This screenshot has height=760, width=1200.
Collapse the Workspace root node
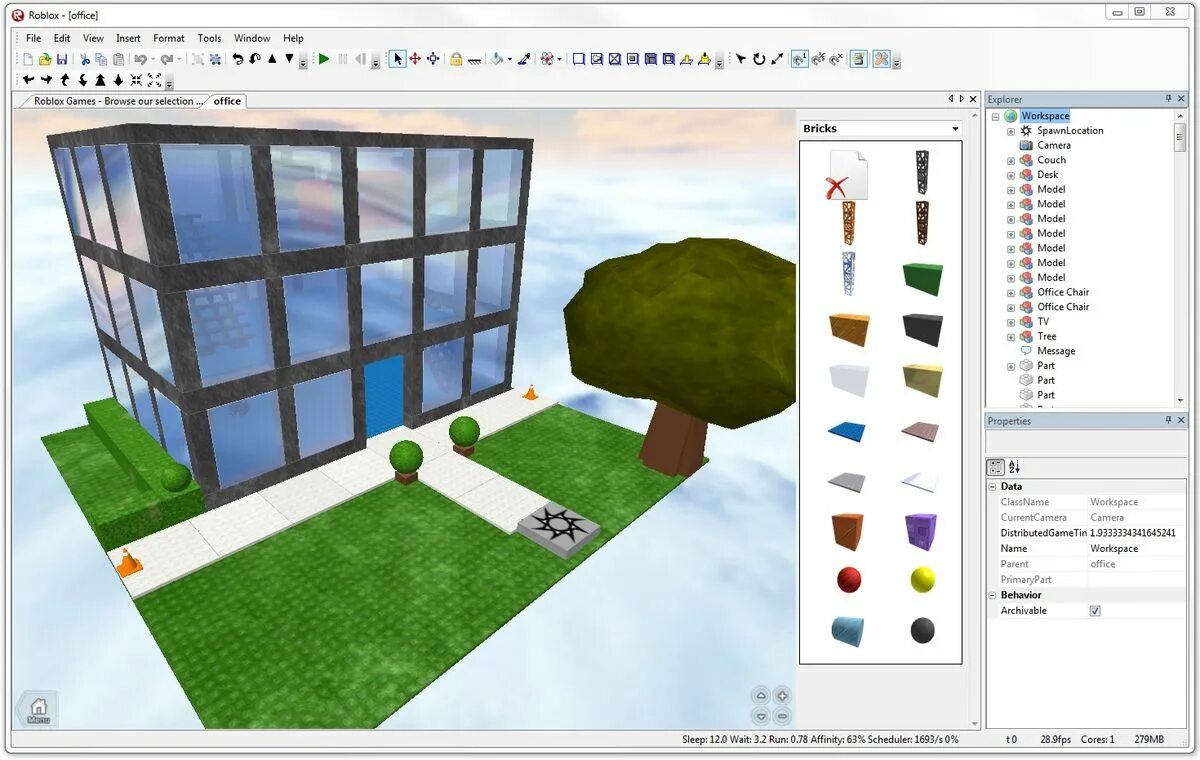point(996,116)
